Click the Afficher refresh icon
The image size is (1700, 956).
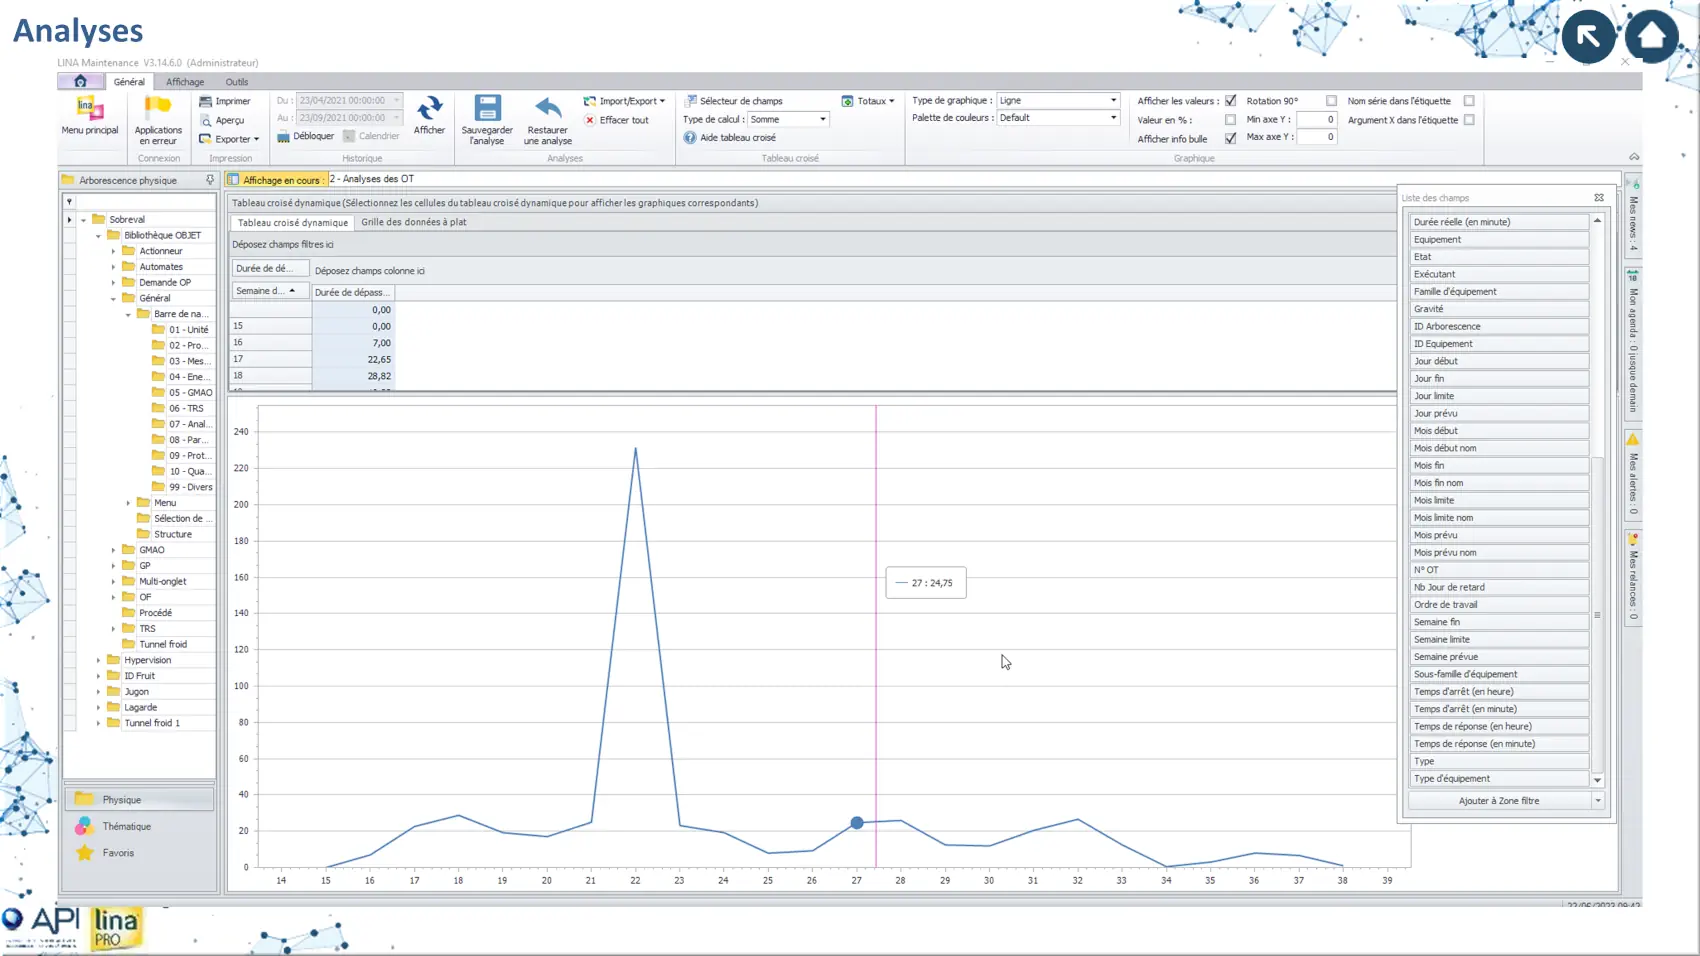pos(429,108)
